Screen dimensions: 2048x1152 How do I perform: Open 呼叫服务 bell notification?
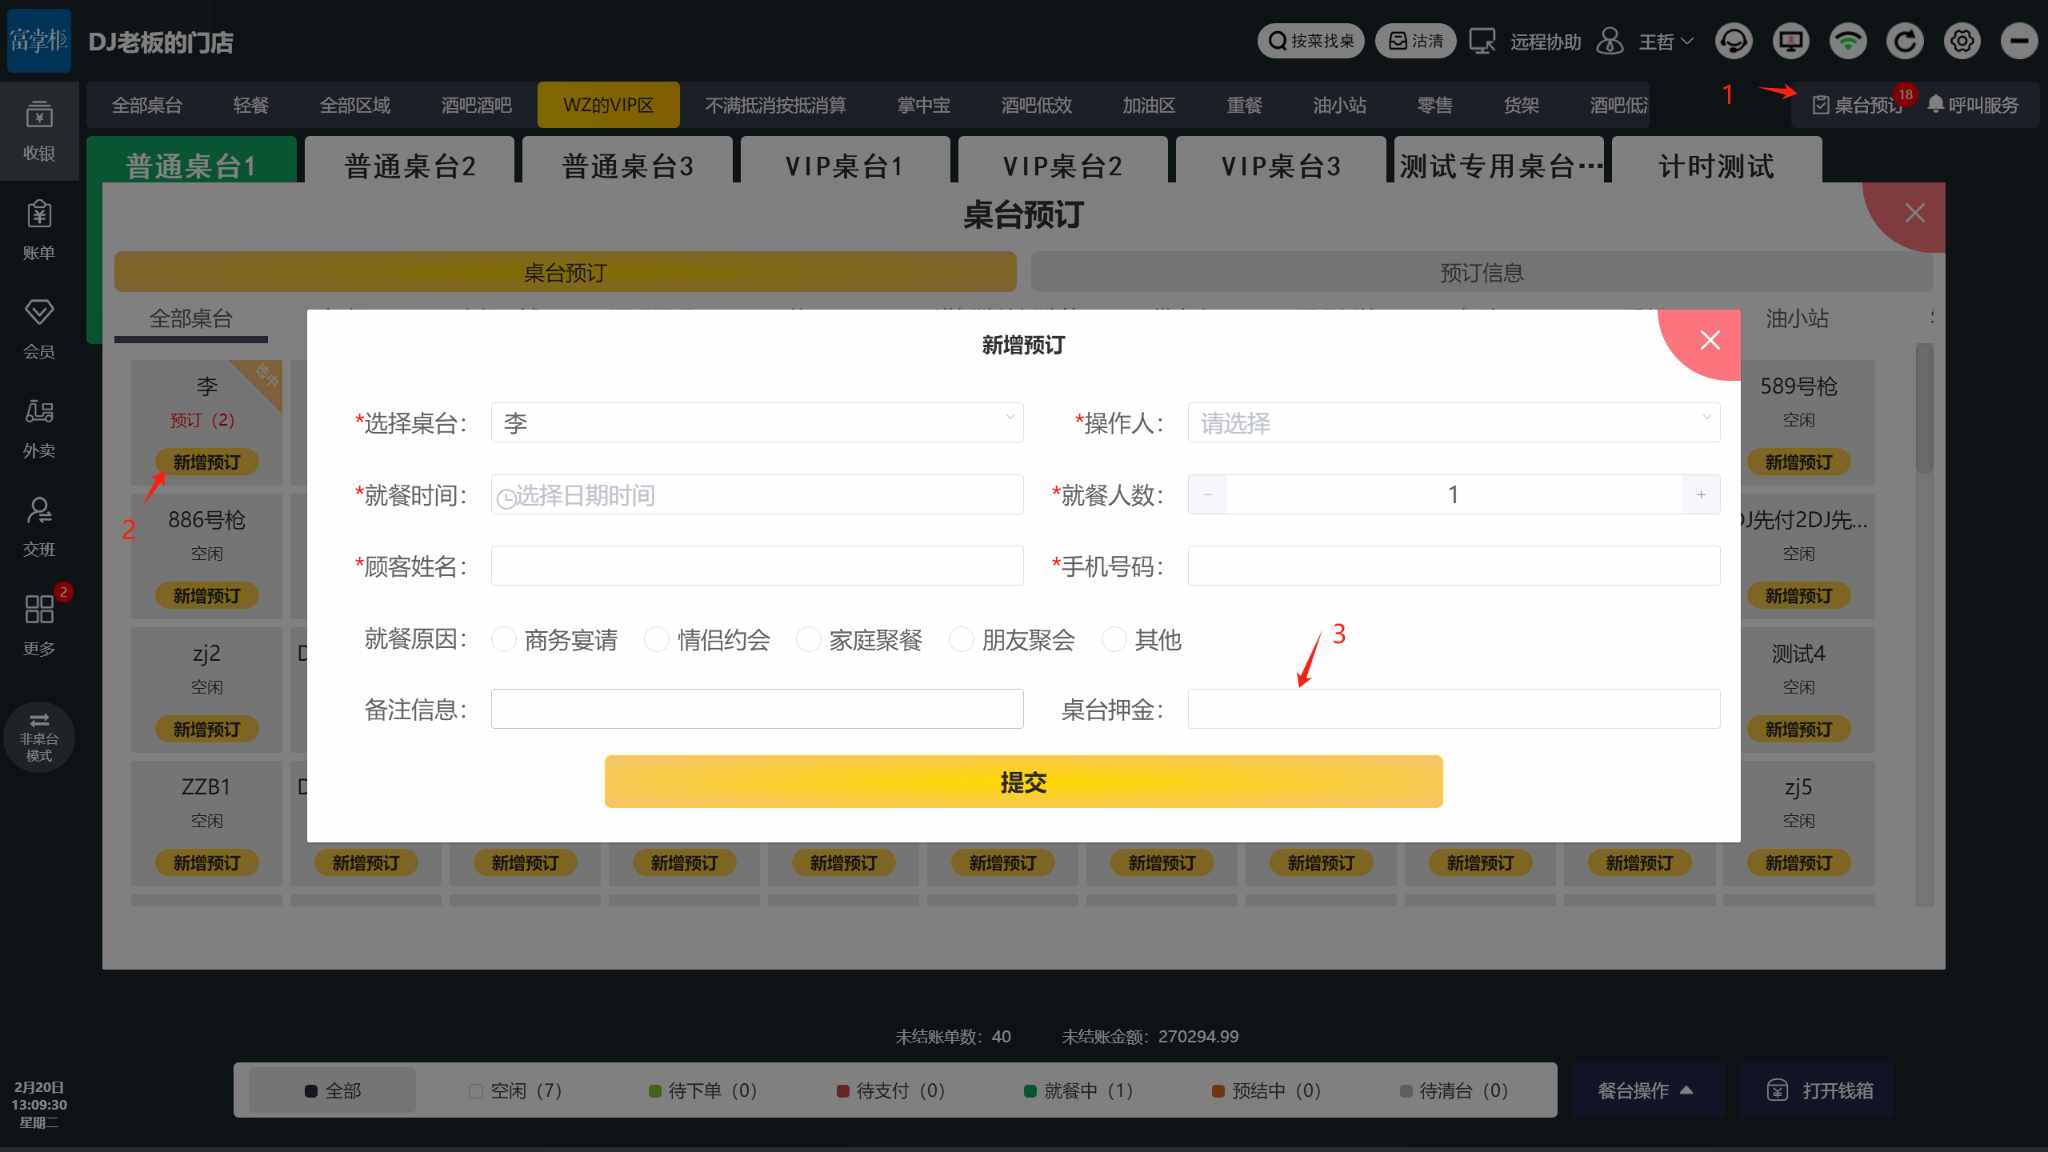pos(1973,104)
